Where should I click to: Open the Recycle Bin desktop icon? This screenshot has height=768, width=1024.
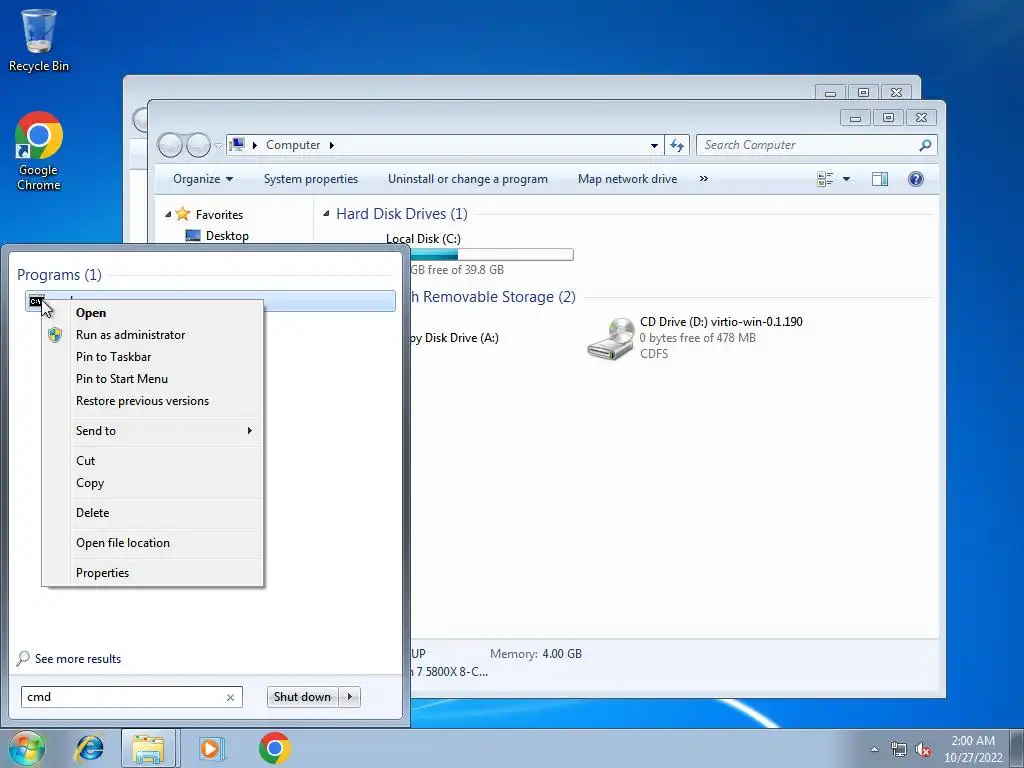[x=39, y=39]
